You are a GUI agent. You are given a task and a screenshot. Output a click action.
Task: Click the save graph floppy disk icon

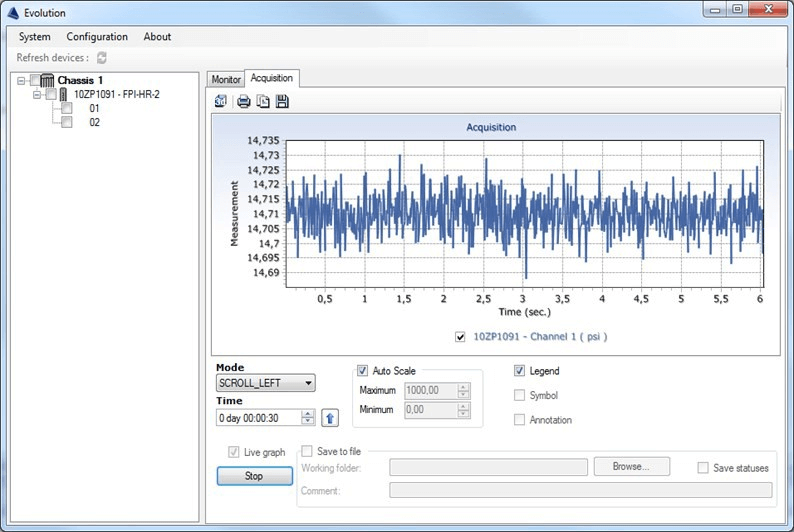282,101
